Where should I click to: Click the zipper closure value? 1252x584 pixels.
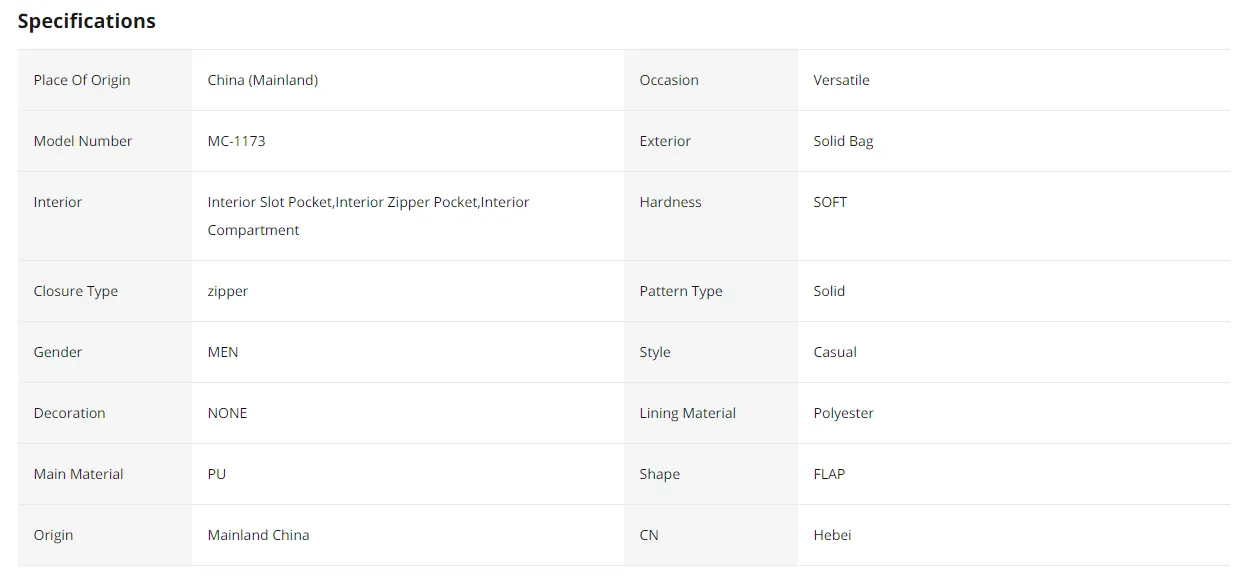(228, 291)
